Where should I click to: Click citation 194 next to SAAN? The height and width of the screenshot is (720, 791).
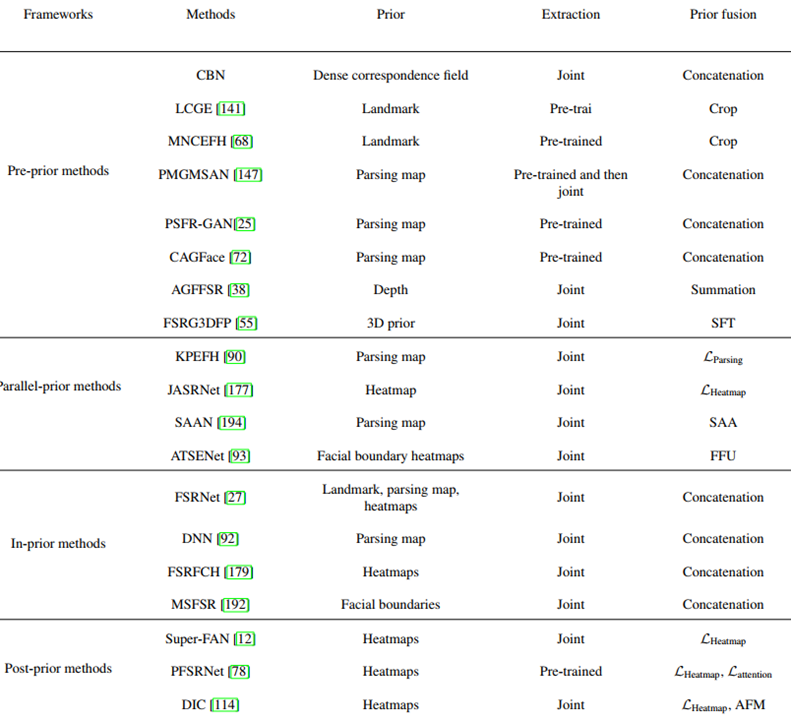pos(231,423)
